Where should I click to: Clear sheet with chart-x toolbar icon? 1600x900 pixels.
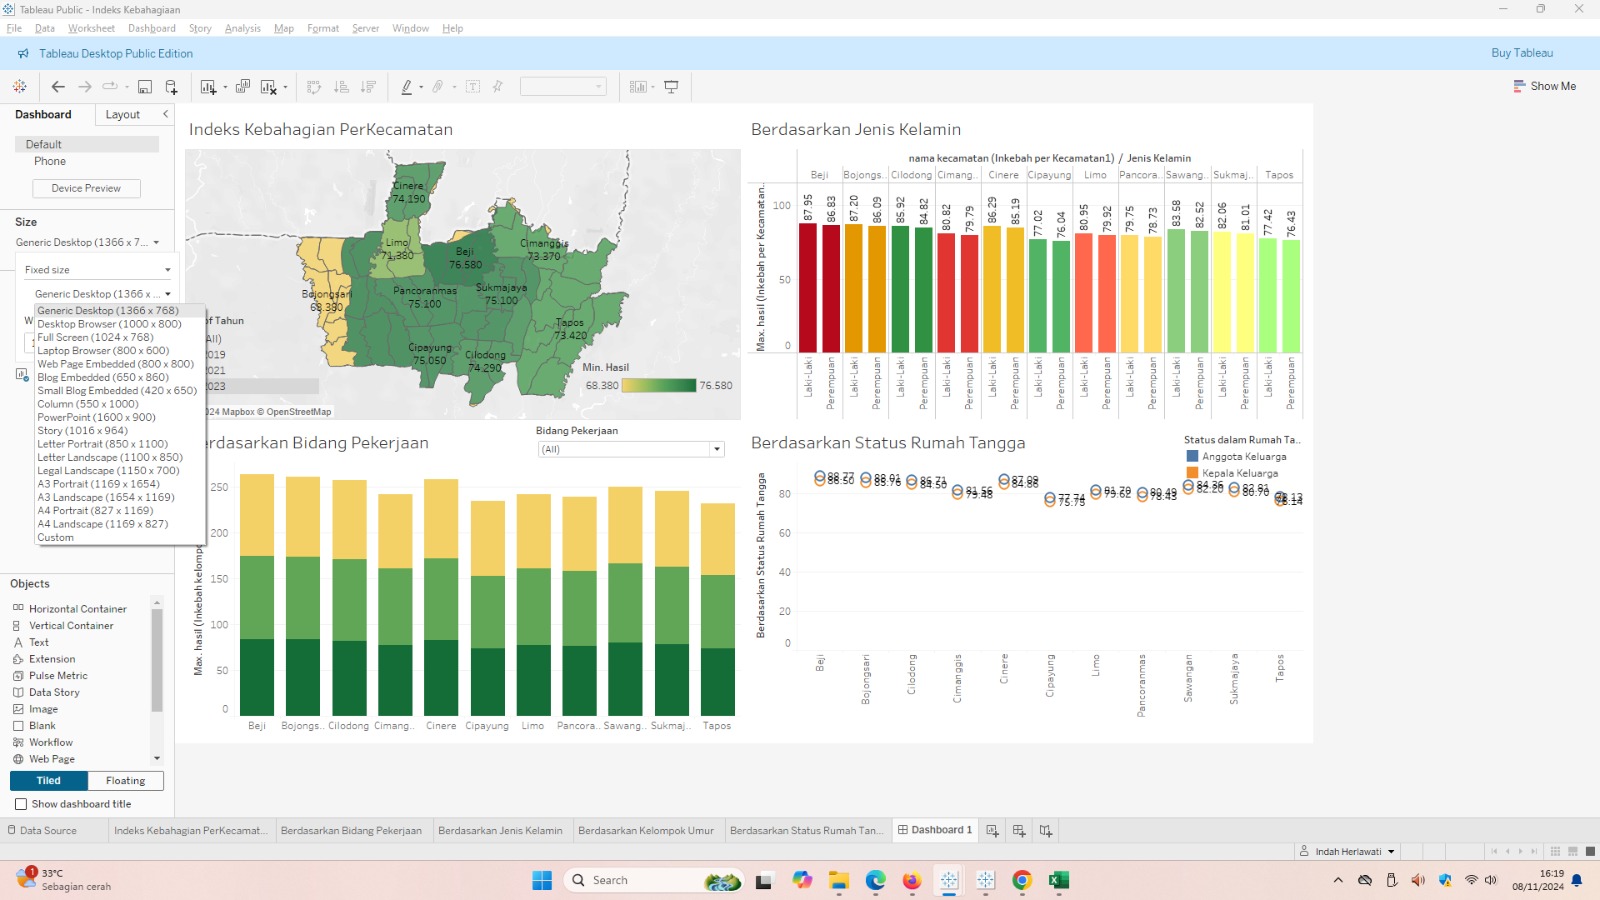click(x=268, y=87)
